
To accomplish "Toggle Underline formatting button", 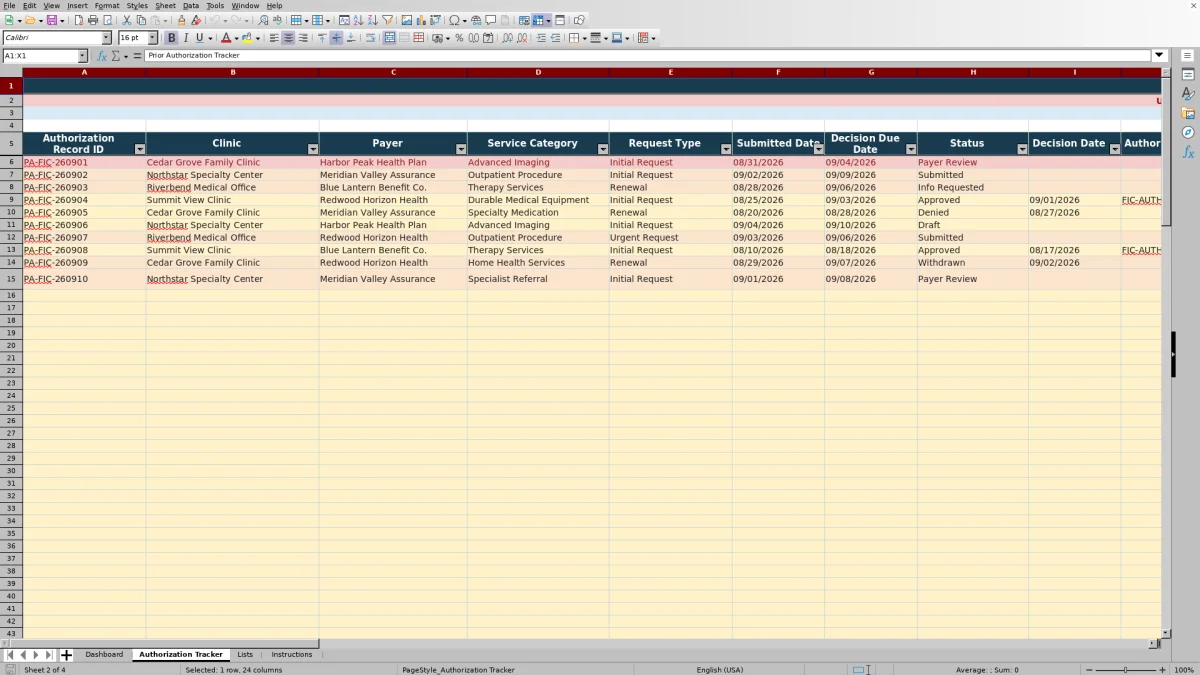I will (x=199, y=38).
